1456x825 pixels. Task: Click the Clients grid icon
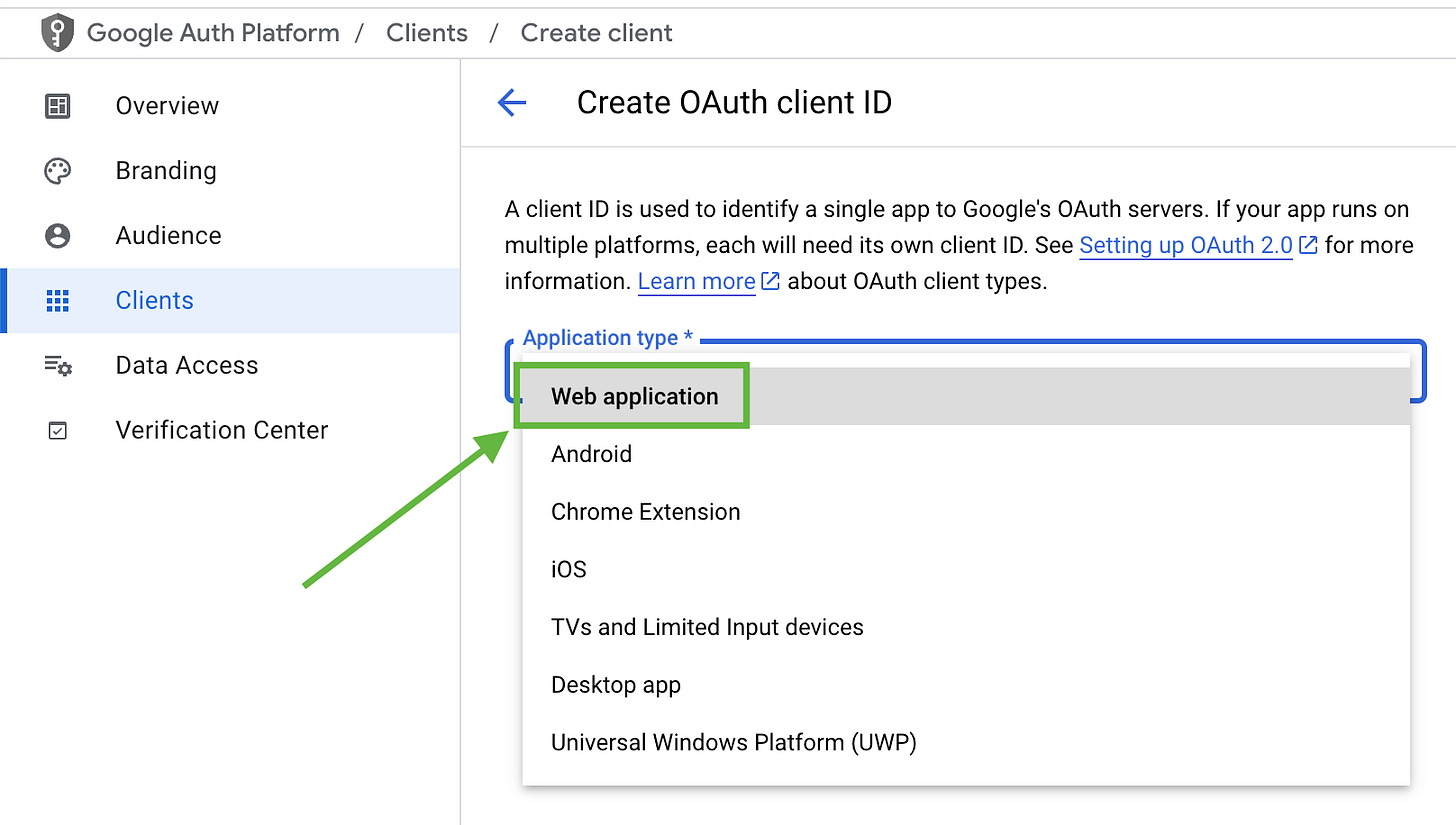pos(58,301)
